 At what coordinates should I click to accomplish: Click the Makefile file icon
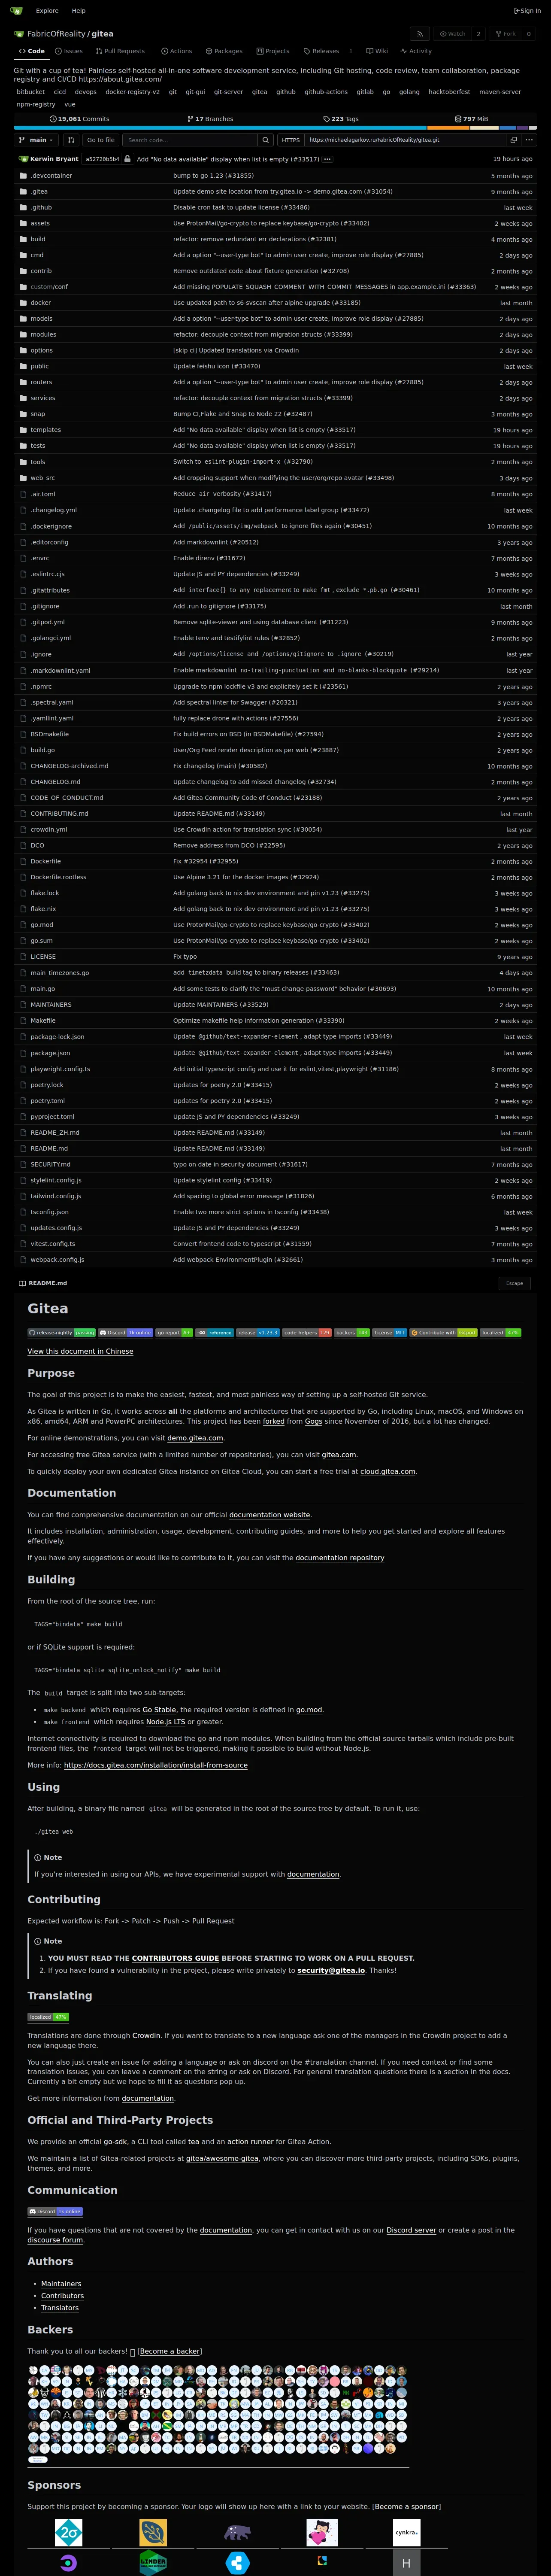23,1020
